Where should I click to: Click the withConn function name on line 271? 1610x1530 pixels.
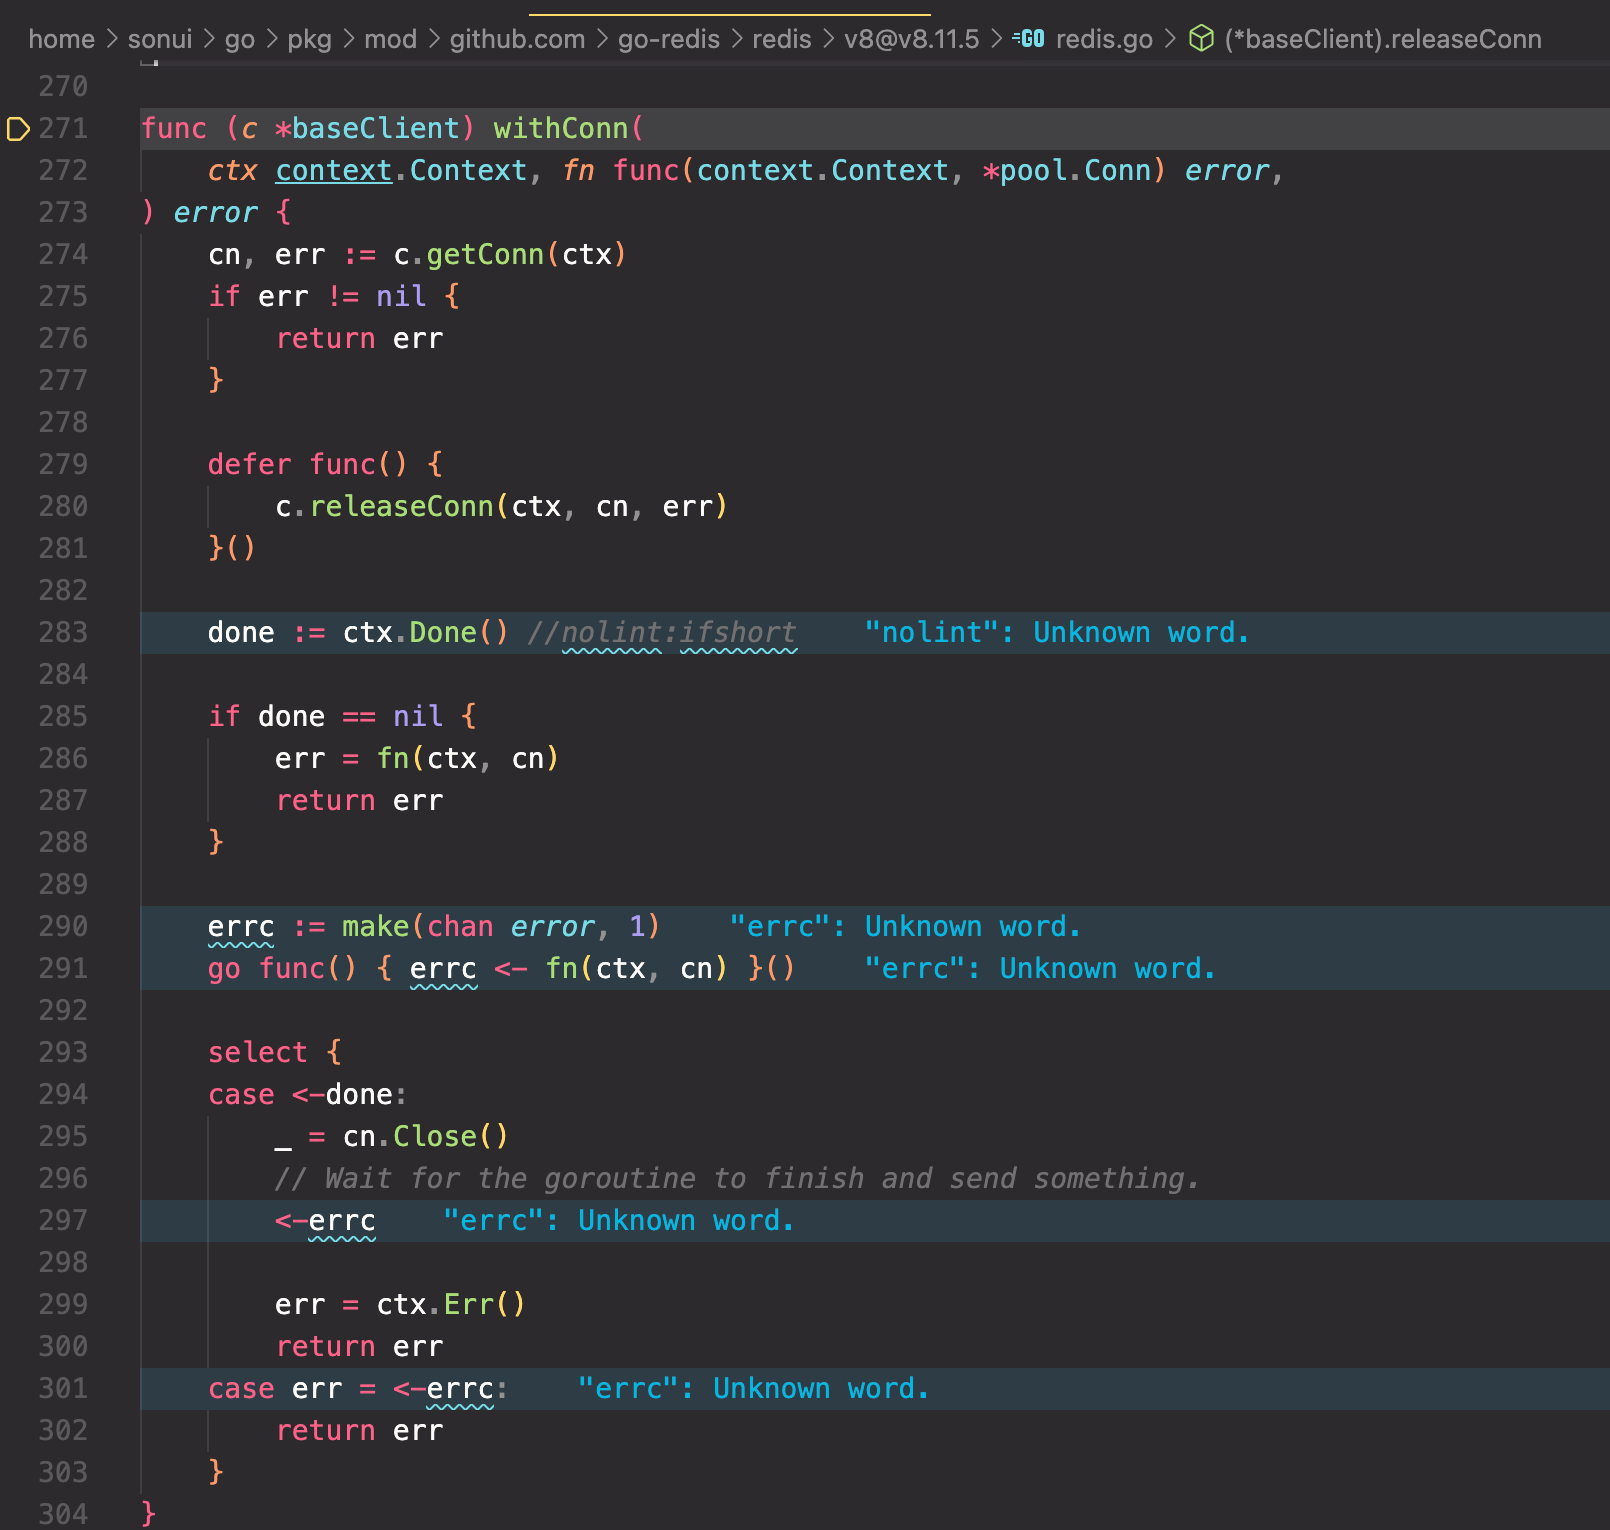[560, 129]
